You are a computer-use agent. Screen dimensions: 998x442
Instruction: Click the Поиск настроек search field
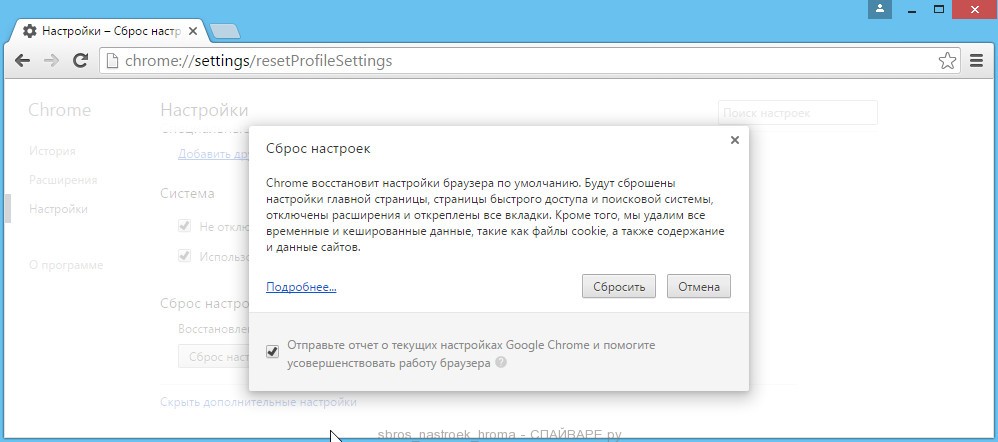(x=798, y=113)
